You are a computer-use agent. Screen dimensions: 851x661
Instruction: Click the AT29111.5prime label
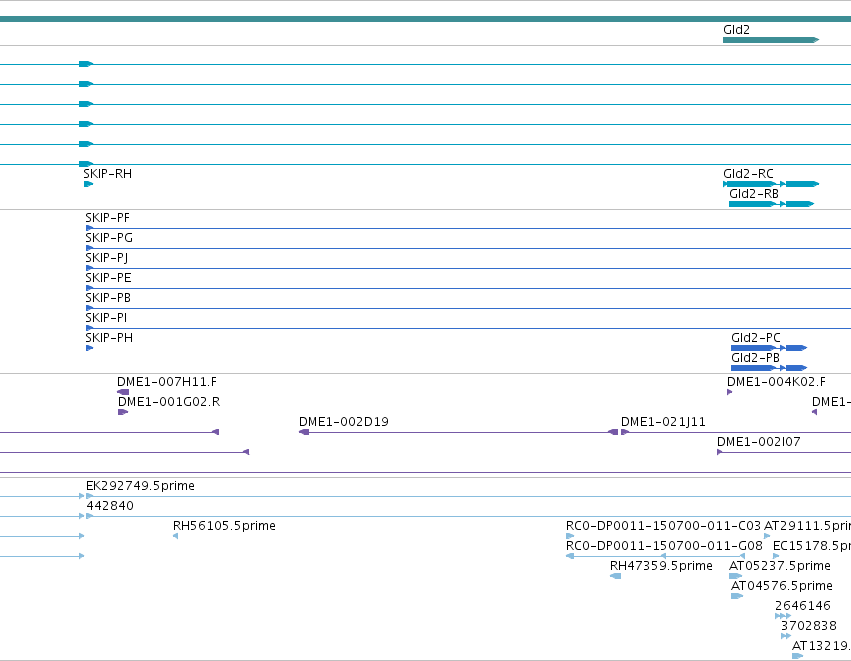(807, 526)
